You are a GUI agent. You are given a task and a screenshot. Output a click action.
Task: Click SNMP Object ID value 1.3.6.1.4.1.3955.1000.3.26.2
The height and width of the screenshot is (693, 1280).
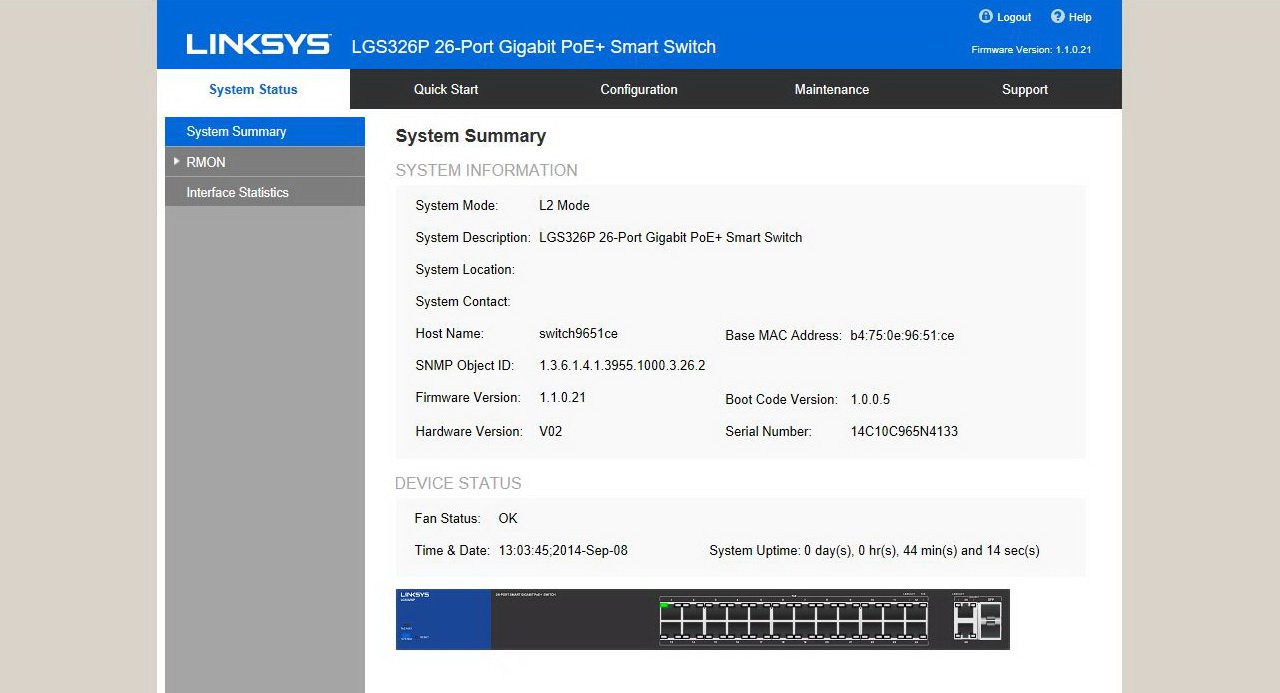pyautogui.click(x=622, y=366)
